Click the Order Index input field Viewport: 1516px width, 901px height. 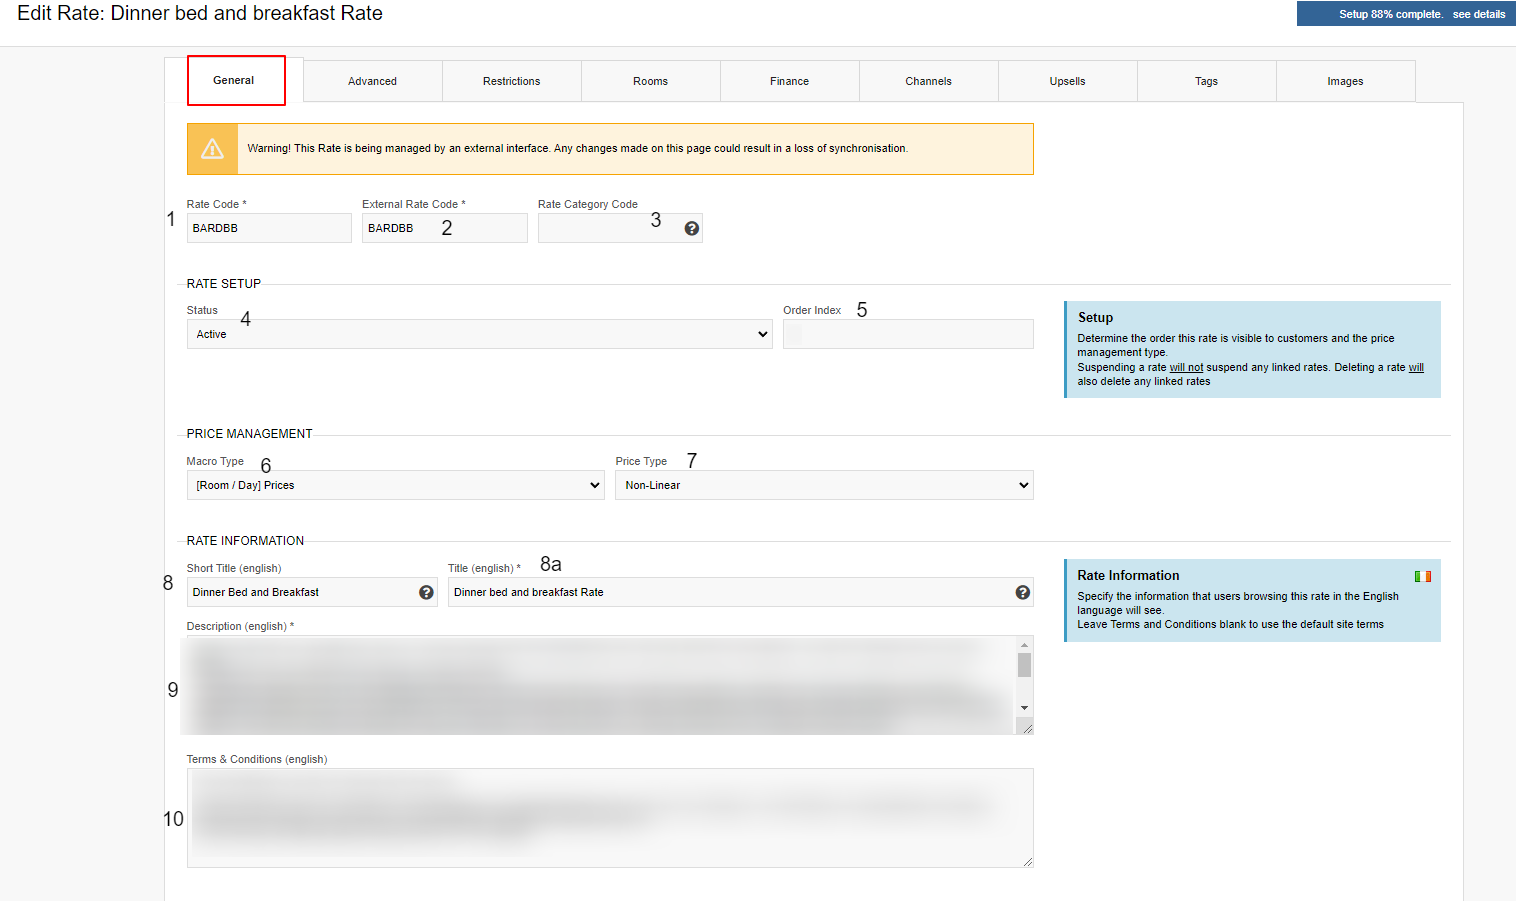tap(908, 334)
